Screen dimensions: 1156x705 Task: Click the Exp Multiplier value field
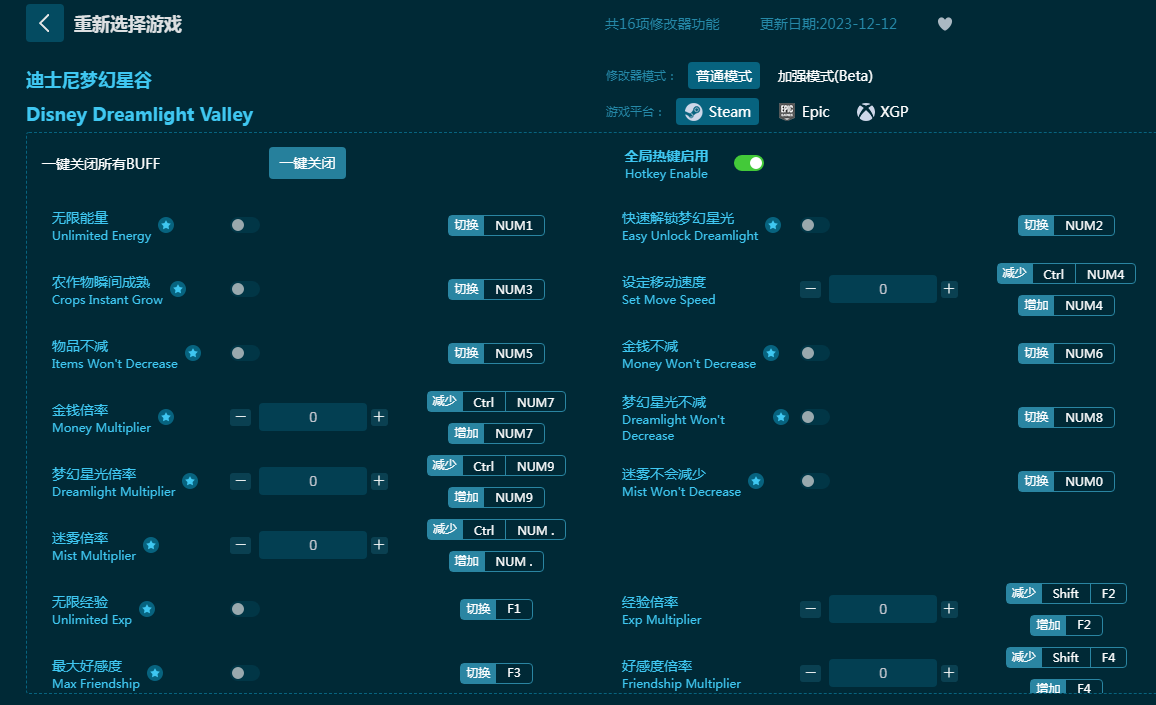(x=882, y=609)
